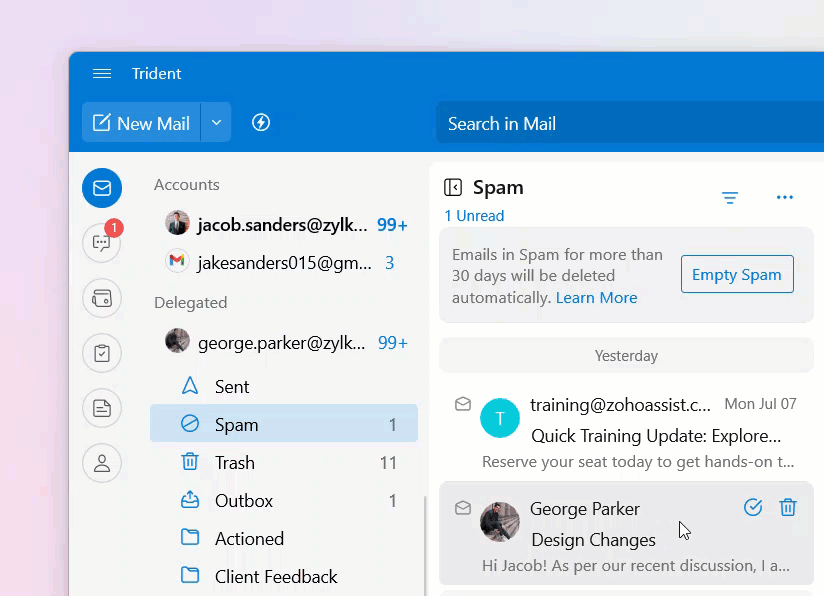The height and width of the screenshot is (596, 824).
Task: Open the tasks clipboard icon in sidebar
Action: [x=102, y=353]
